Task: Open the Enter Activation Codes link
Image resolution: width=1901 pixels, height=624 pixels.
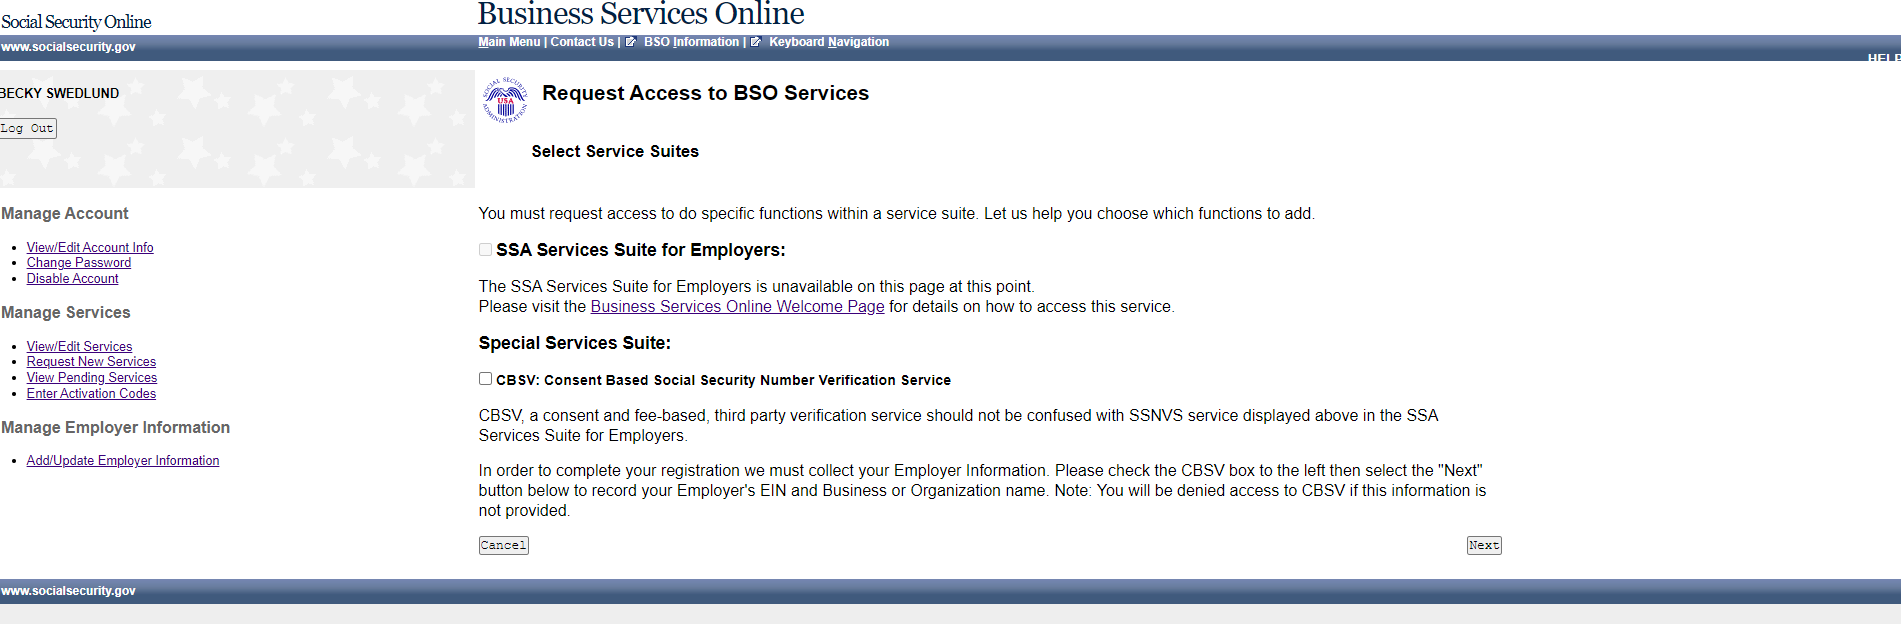Action: 91,394
